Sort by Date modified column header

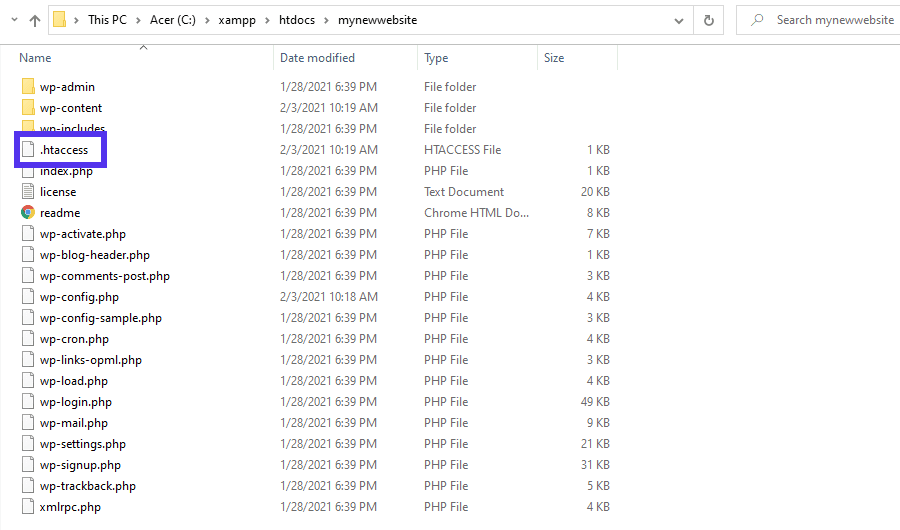(317, 58)
